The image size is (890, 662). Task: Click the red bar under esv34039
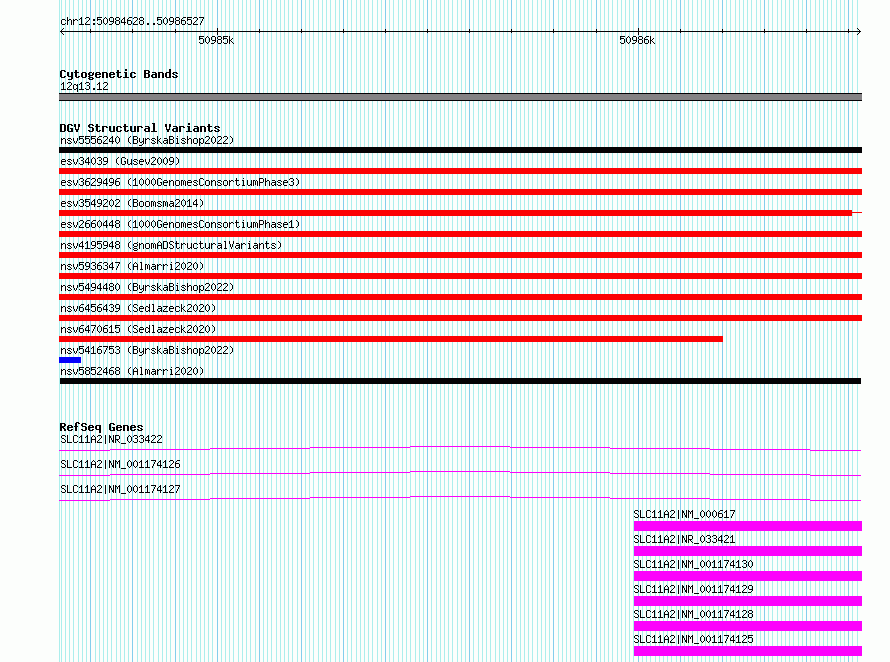coord(460,171)
